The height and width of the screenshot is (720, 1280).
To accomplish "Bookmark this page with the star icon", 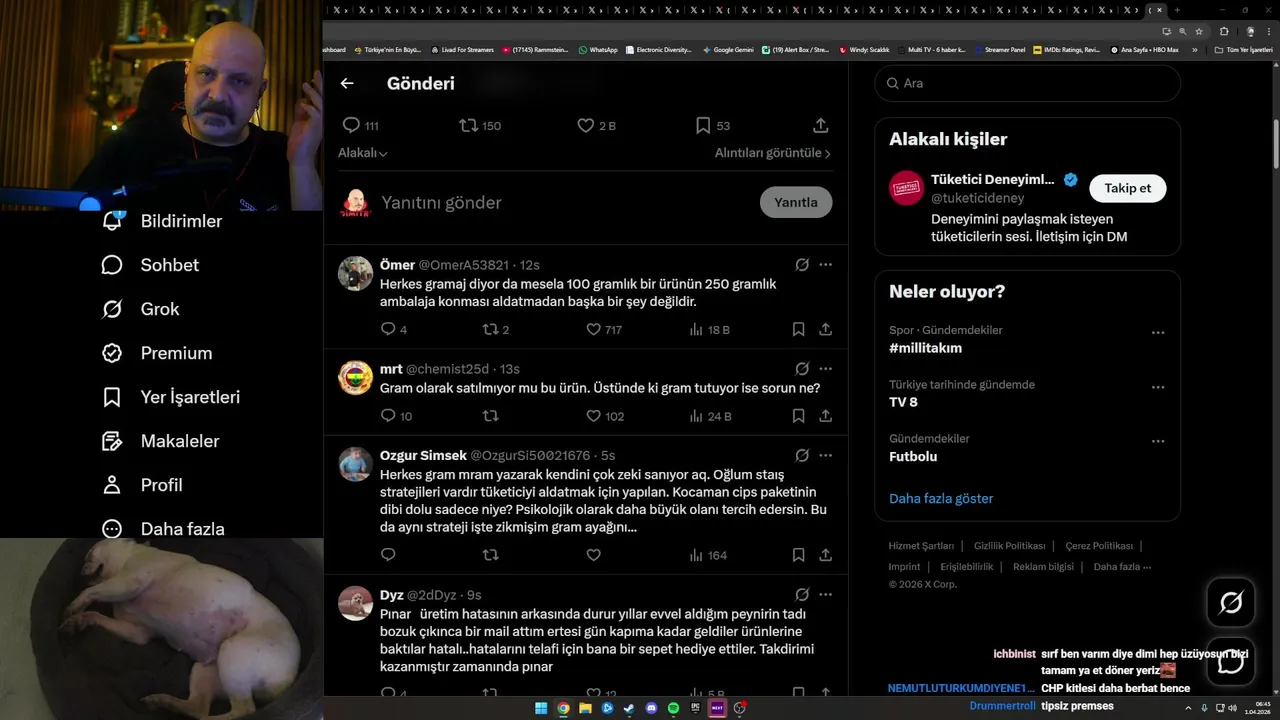I will pos(1199,31).
